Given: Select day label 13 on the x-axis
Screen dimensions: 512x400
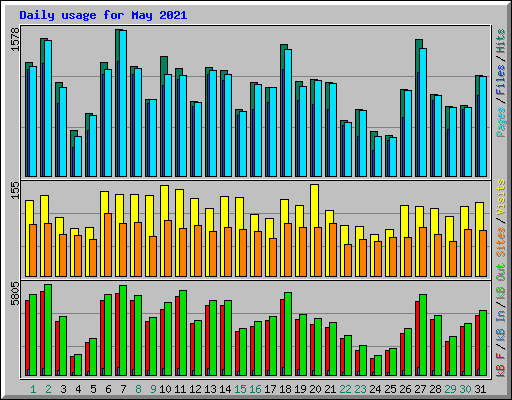Looking at the screenshot, I should coord(210,389).
